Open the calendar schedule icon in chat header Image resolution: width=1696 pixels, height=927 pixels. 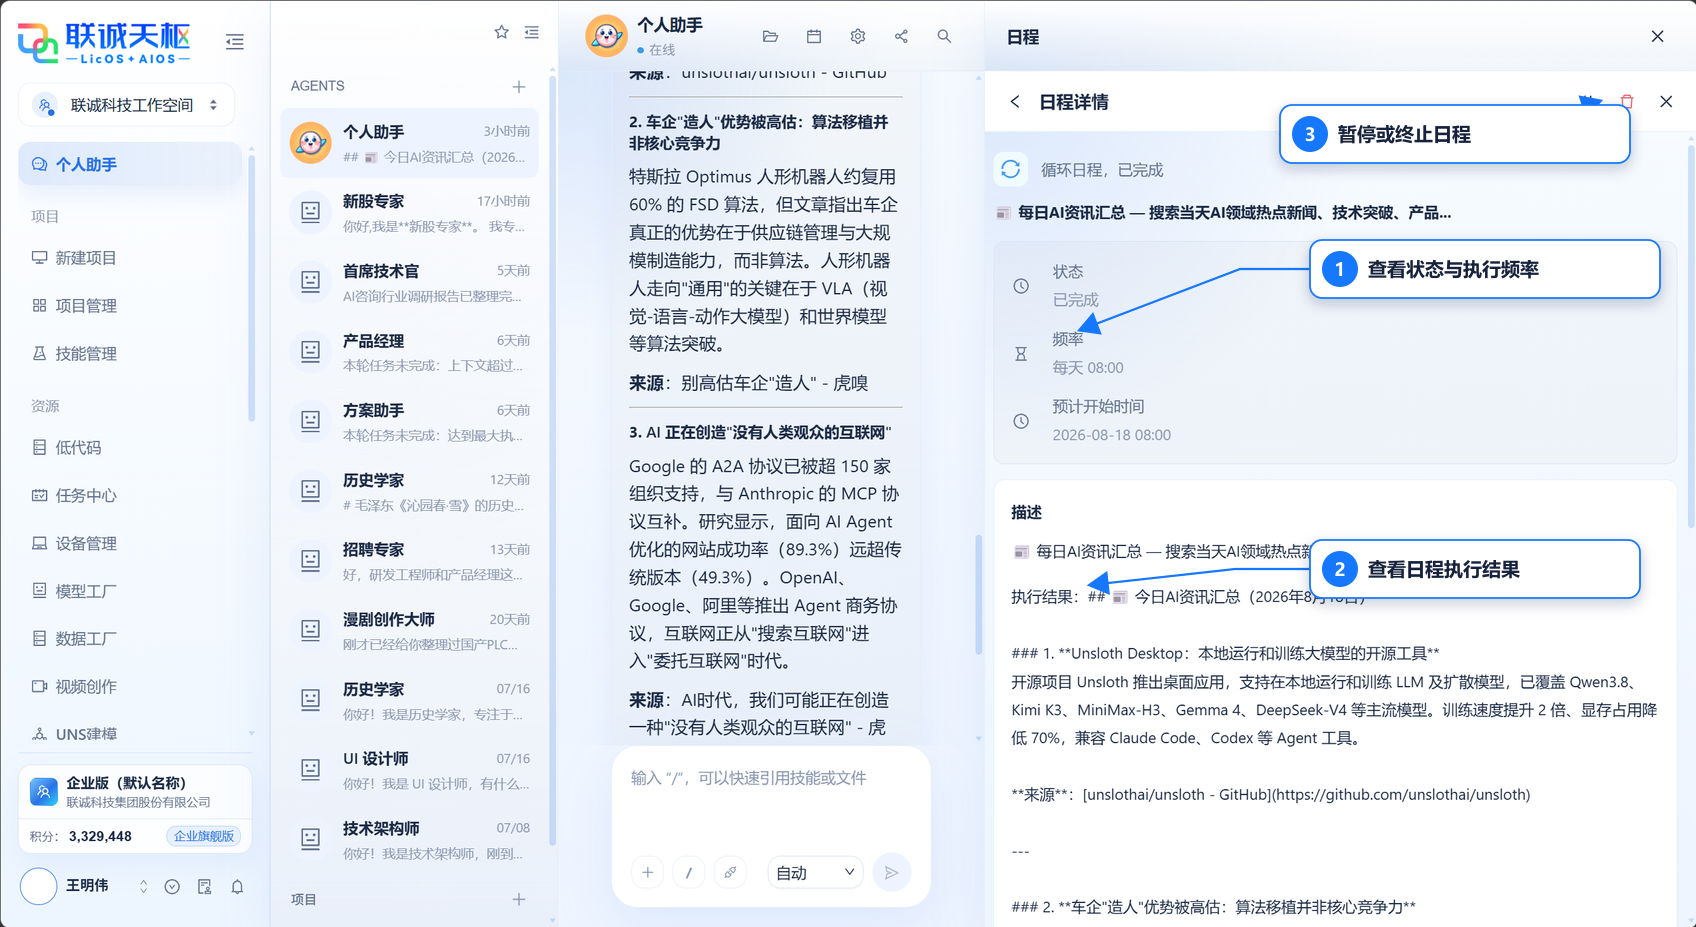point(814,36)
